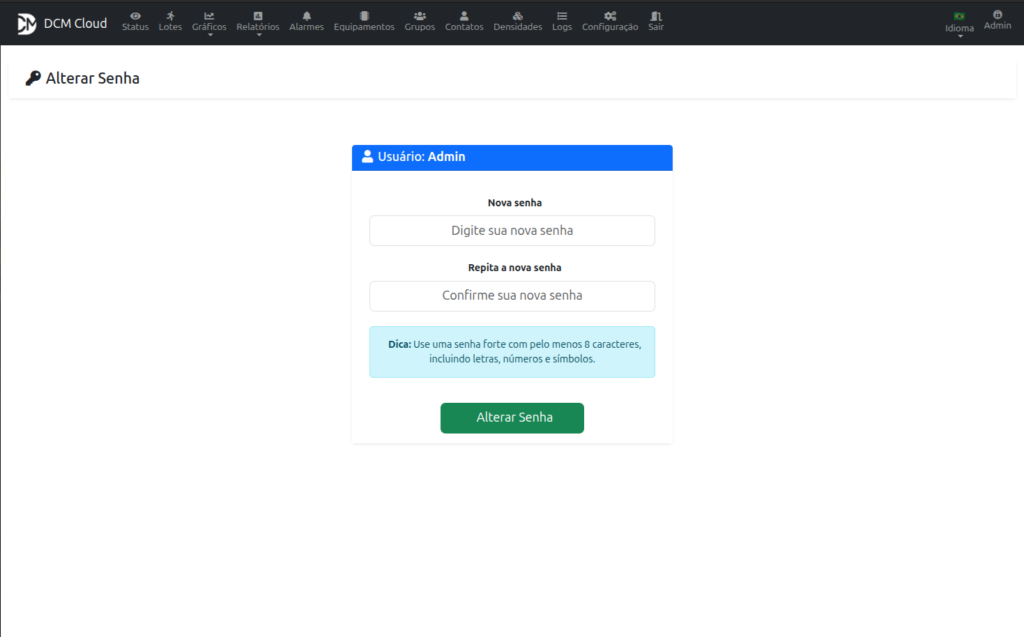Open the Status page eye icon

point(135,16)
